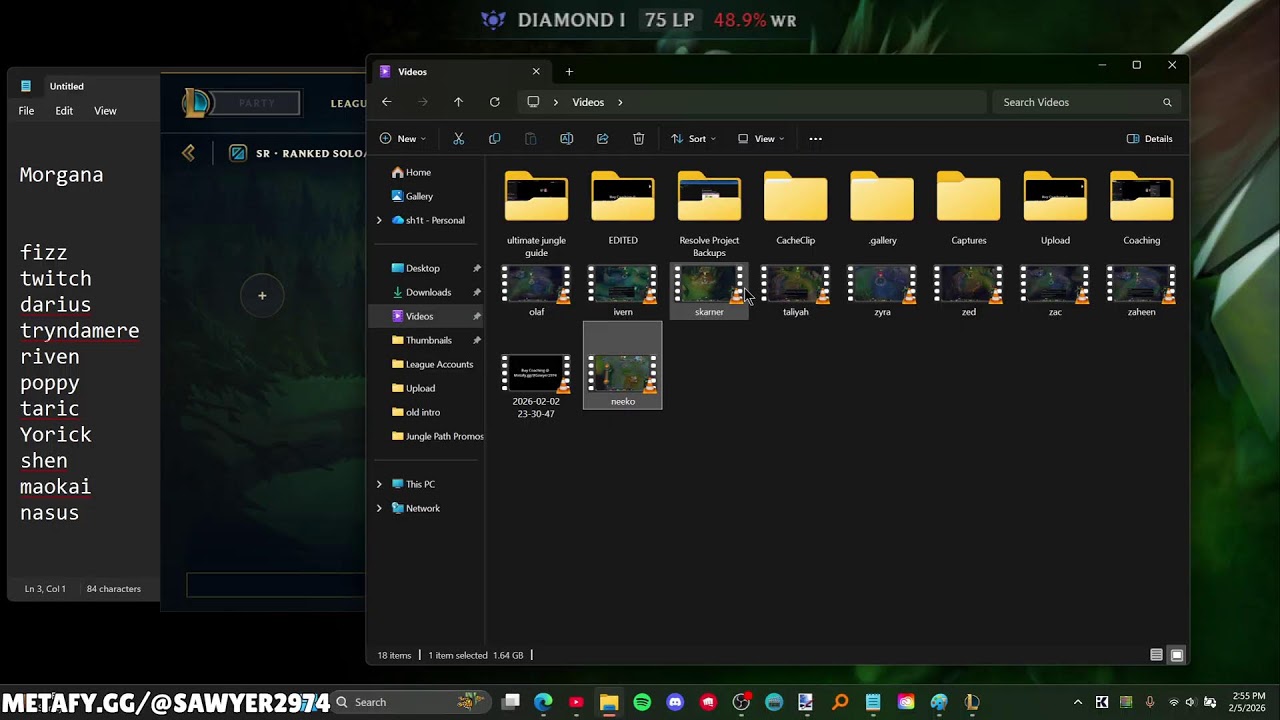Expand the sh1t - Personal OneDrive node
1280x720 pixels.
click(379, 220)
